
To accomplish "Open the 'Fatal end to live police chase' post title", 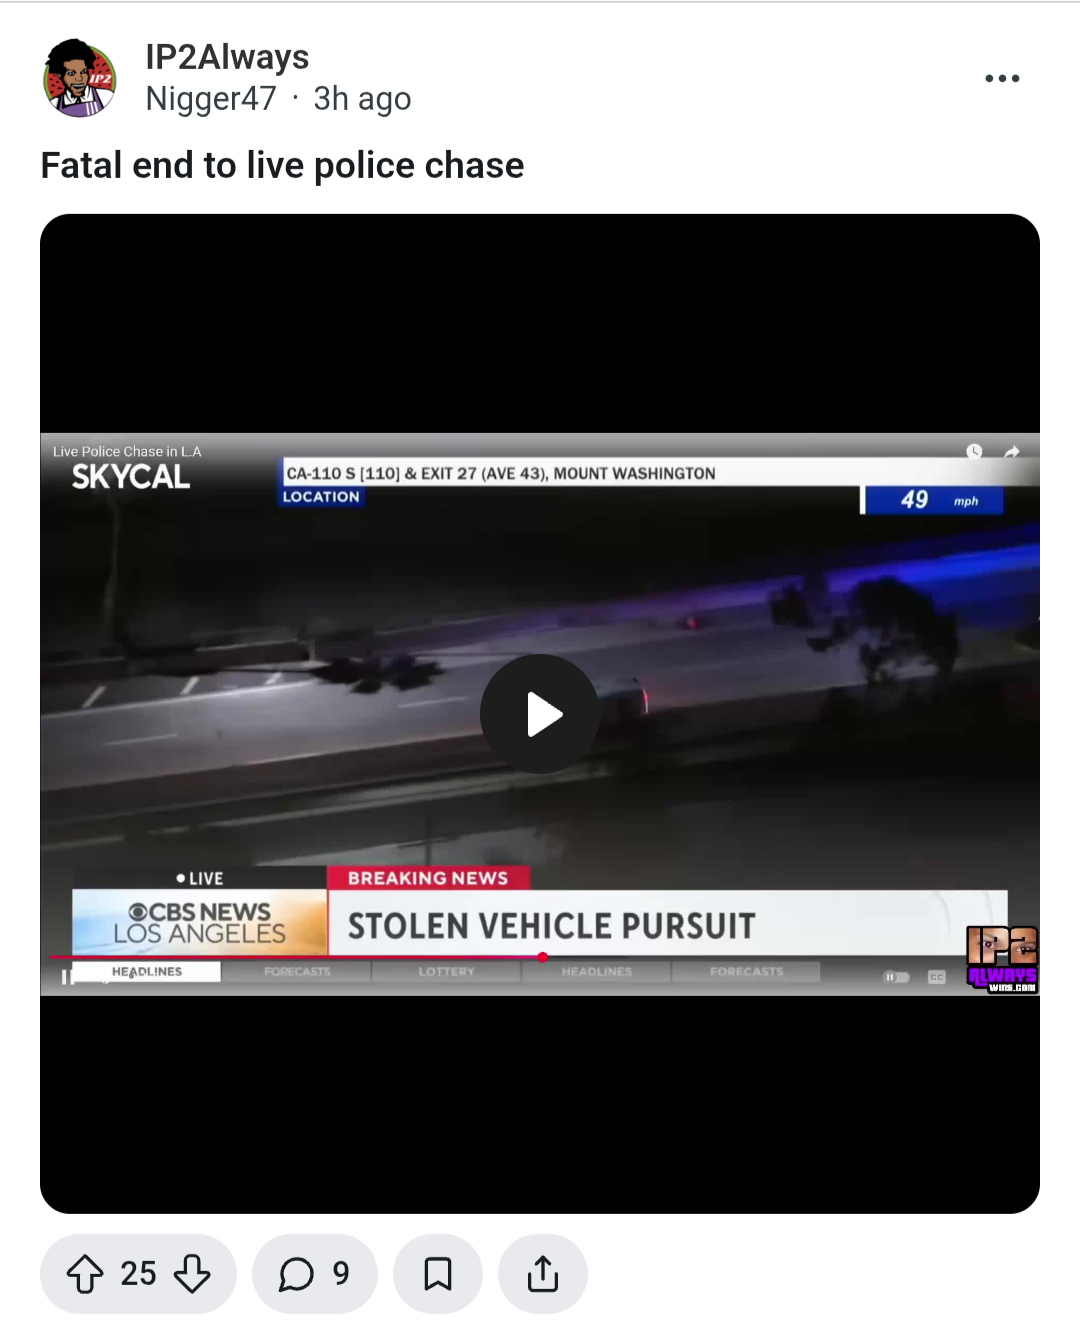I will (x=282, y=165).
